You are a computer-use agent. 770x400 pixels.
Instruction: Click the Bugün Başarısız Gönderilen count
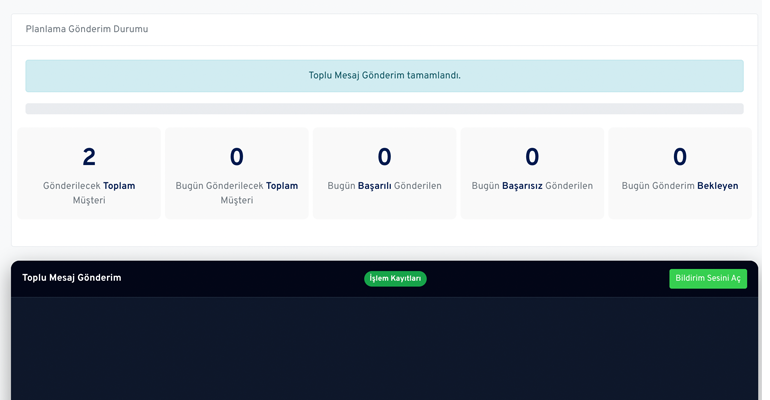coord(532,157)
